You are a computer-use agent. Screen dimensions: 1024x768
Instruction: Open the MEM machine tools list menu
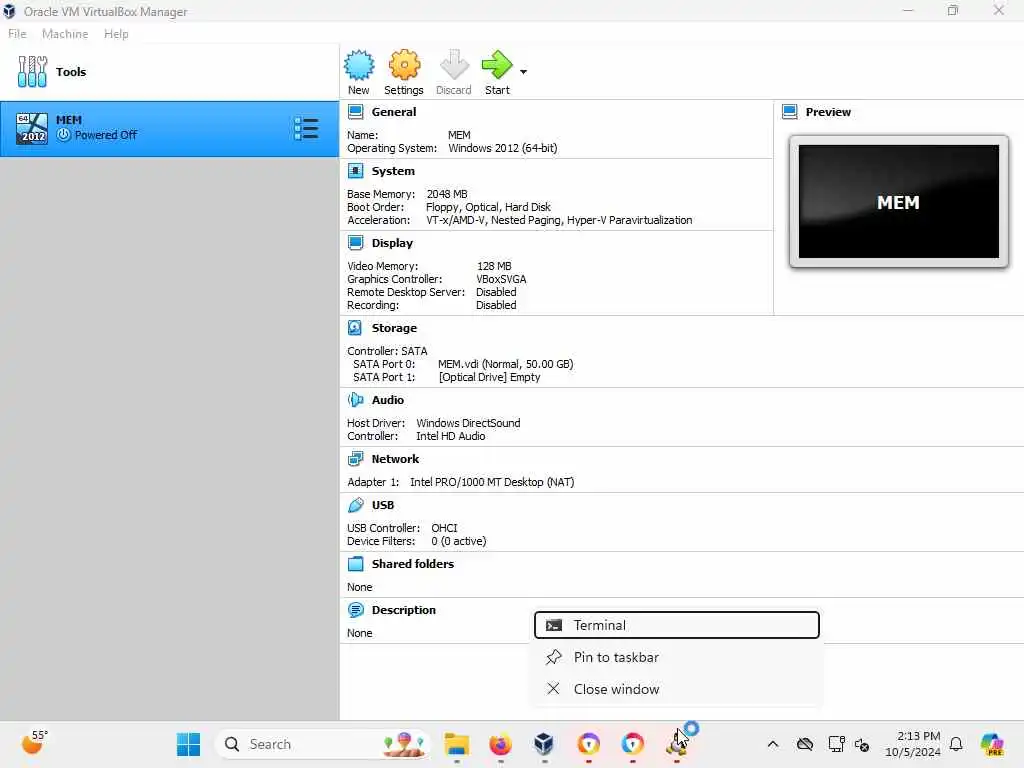306,129
